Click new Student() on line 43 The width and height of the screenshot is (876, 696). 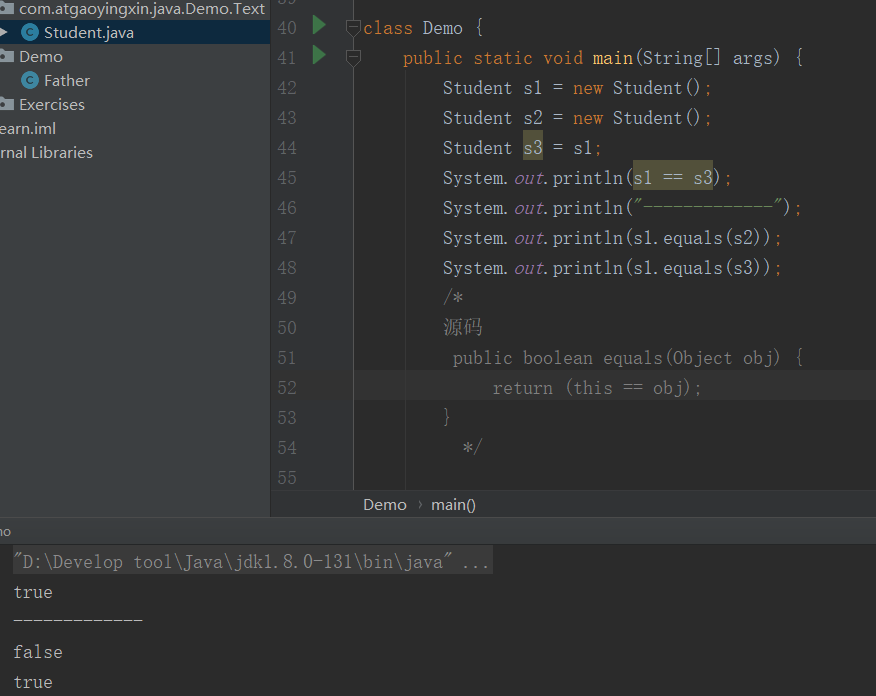click(x=636, y=118)
